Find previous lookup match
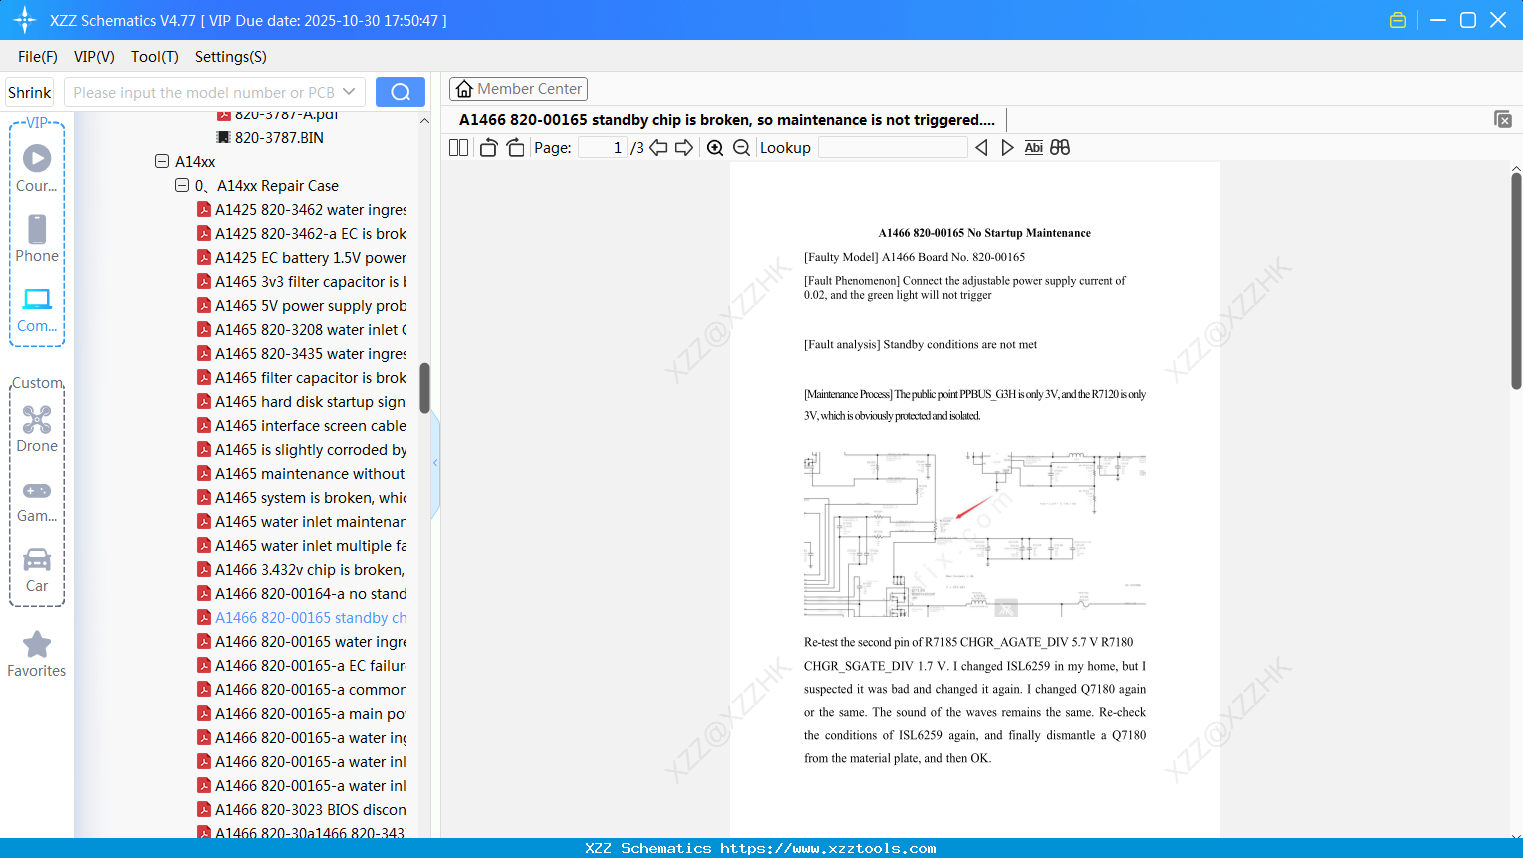The height and width of the screenshot is (858, 1523). [x=981, y=148]
